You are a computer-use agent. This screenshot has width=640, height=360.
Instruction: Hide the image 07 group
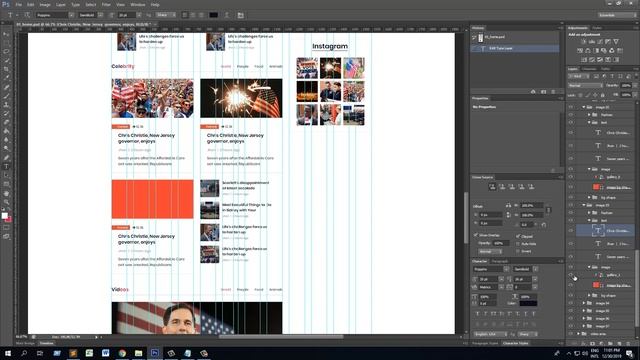[571, 326]
